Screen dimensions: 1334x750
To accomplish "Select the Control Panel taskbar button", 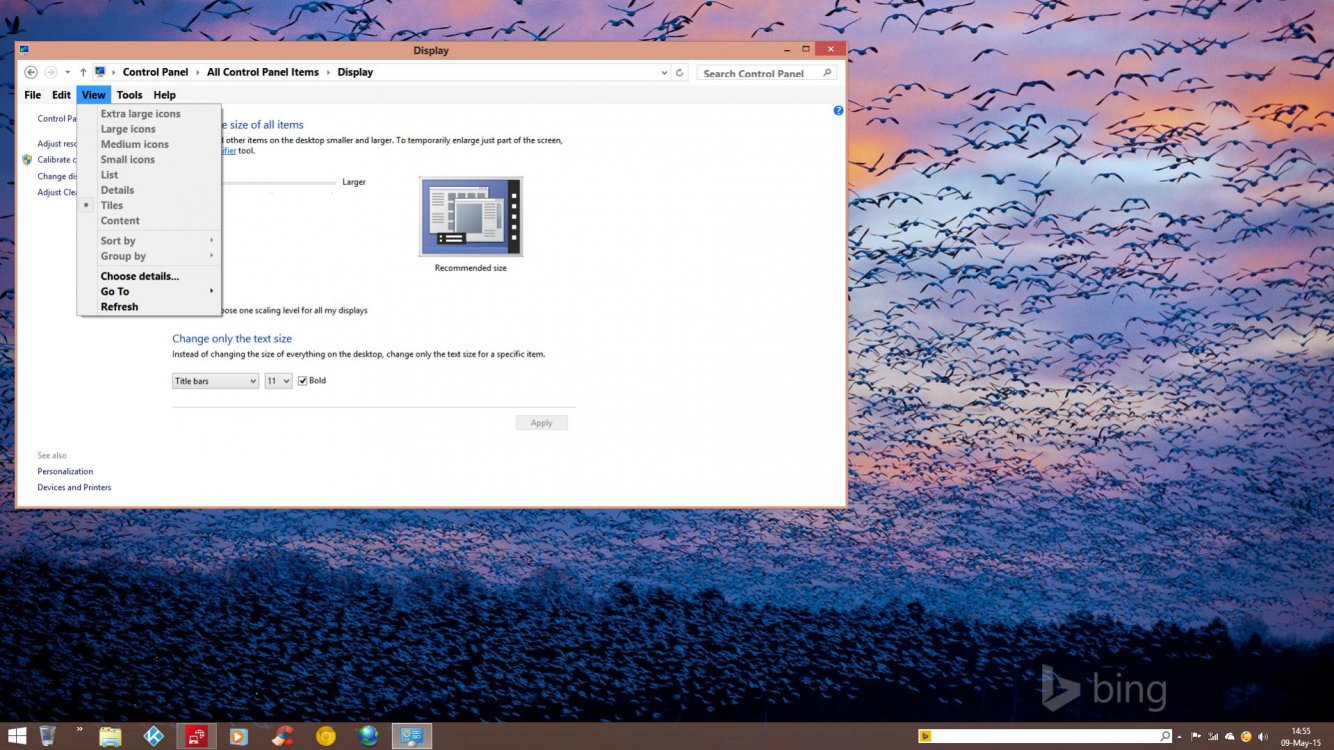I will click(412, 737).
